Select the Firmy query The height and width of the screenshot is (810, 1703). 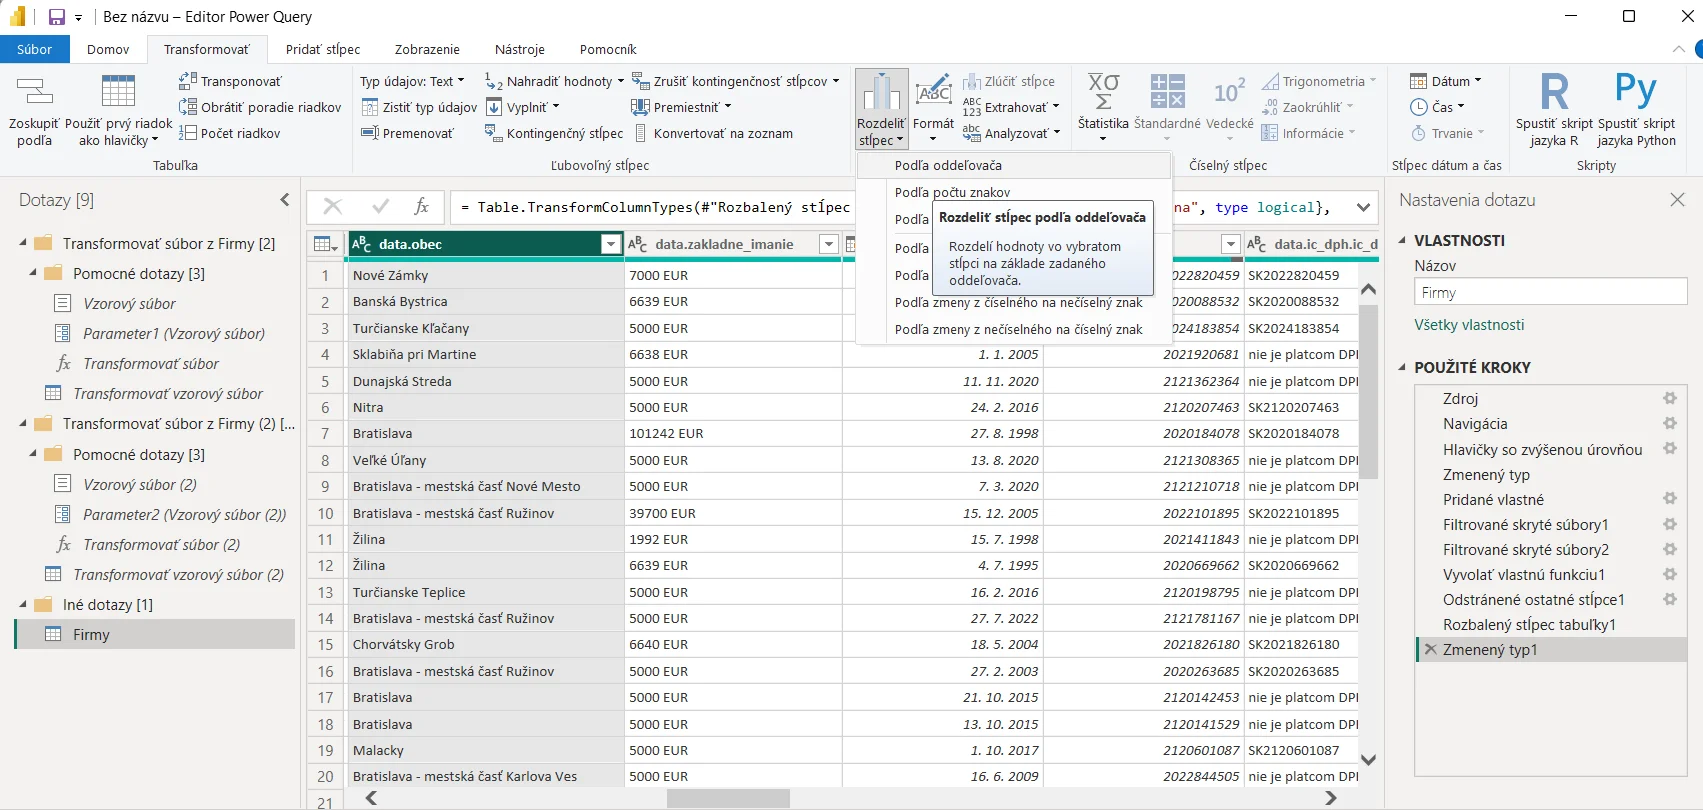[155, 634]
